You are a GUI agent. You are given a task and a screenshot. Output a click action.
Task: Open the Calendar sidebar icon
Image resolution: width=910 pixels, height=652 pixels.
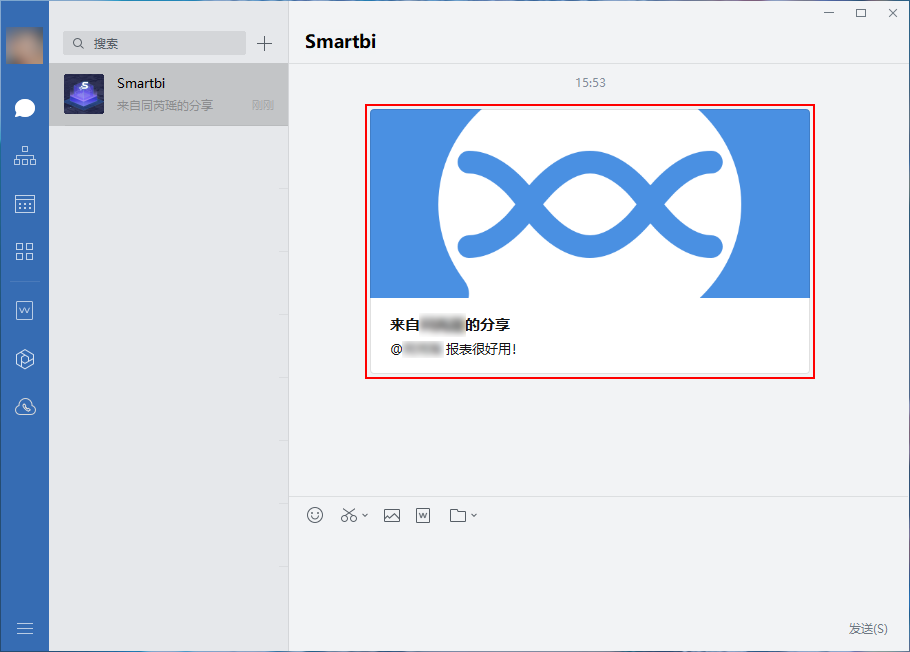pos(25,204)
